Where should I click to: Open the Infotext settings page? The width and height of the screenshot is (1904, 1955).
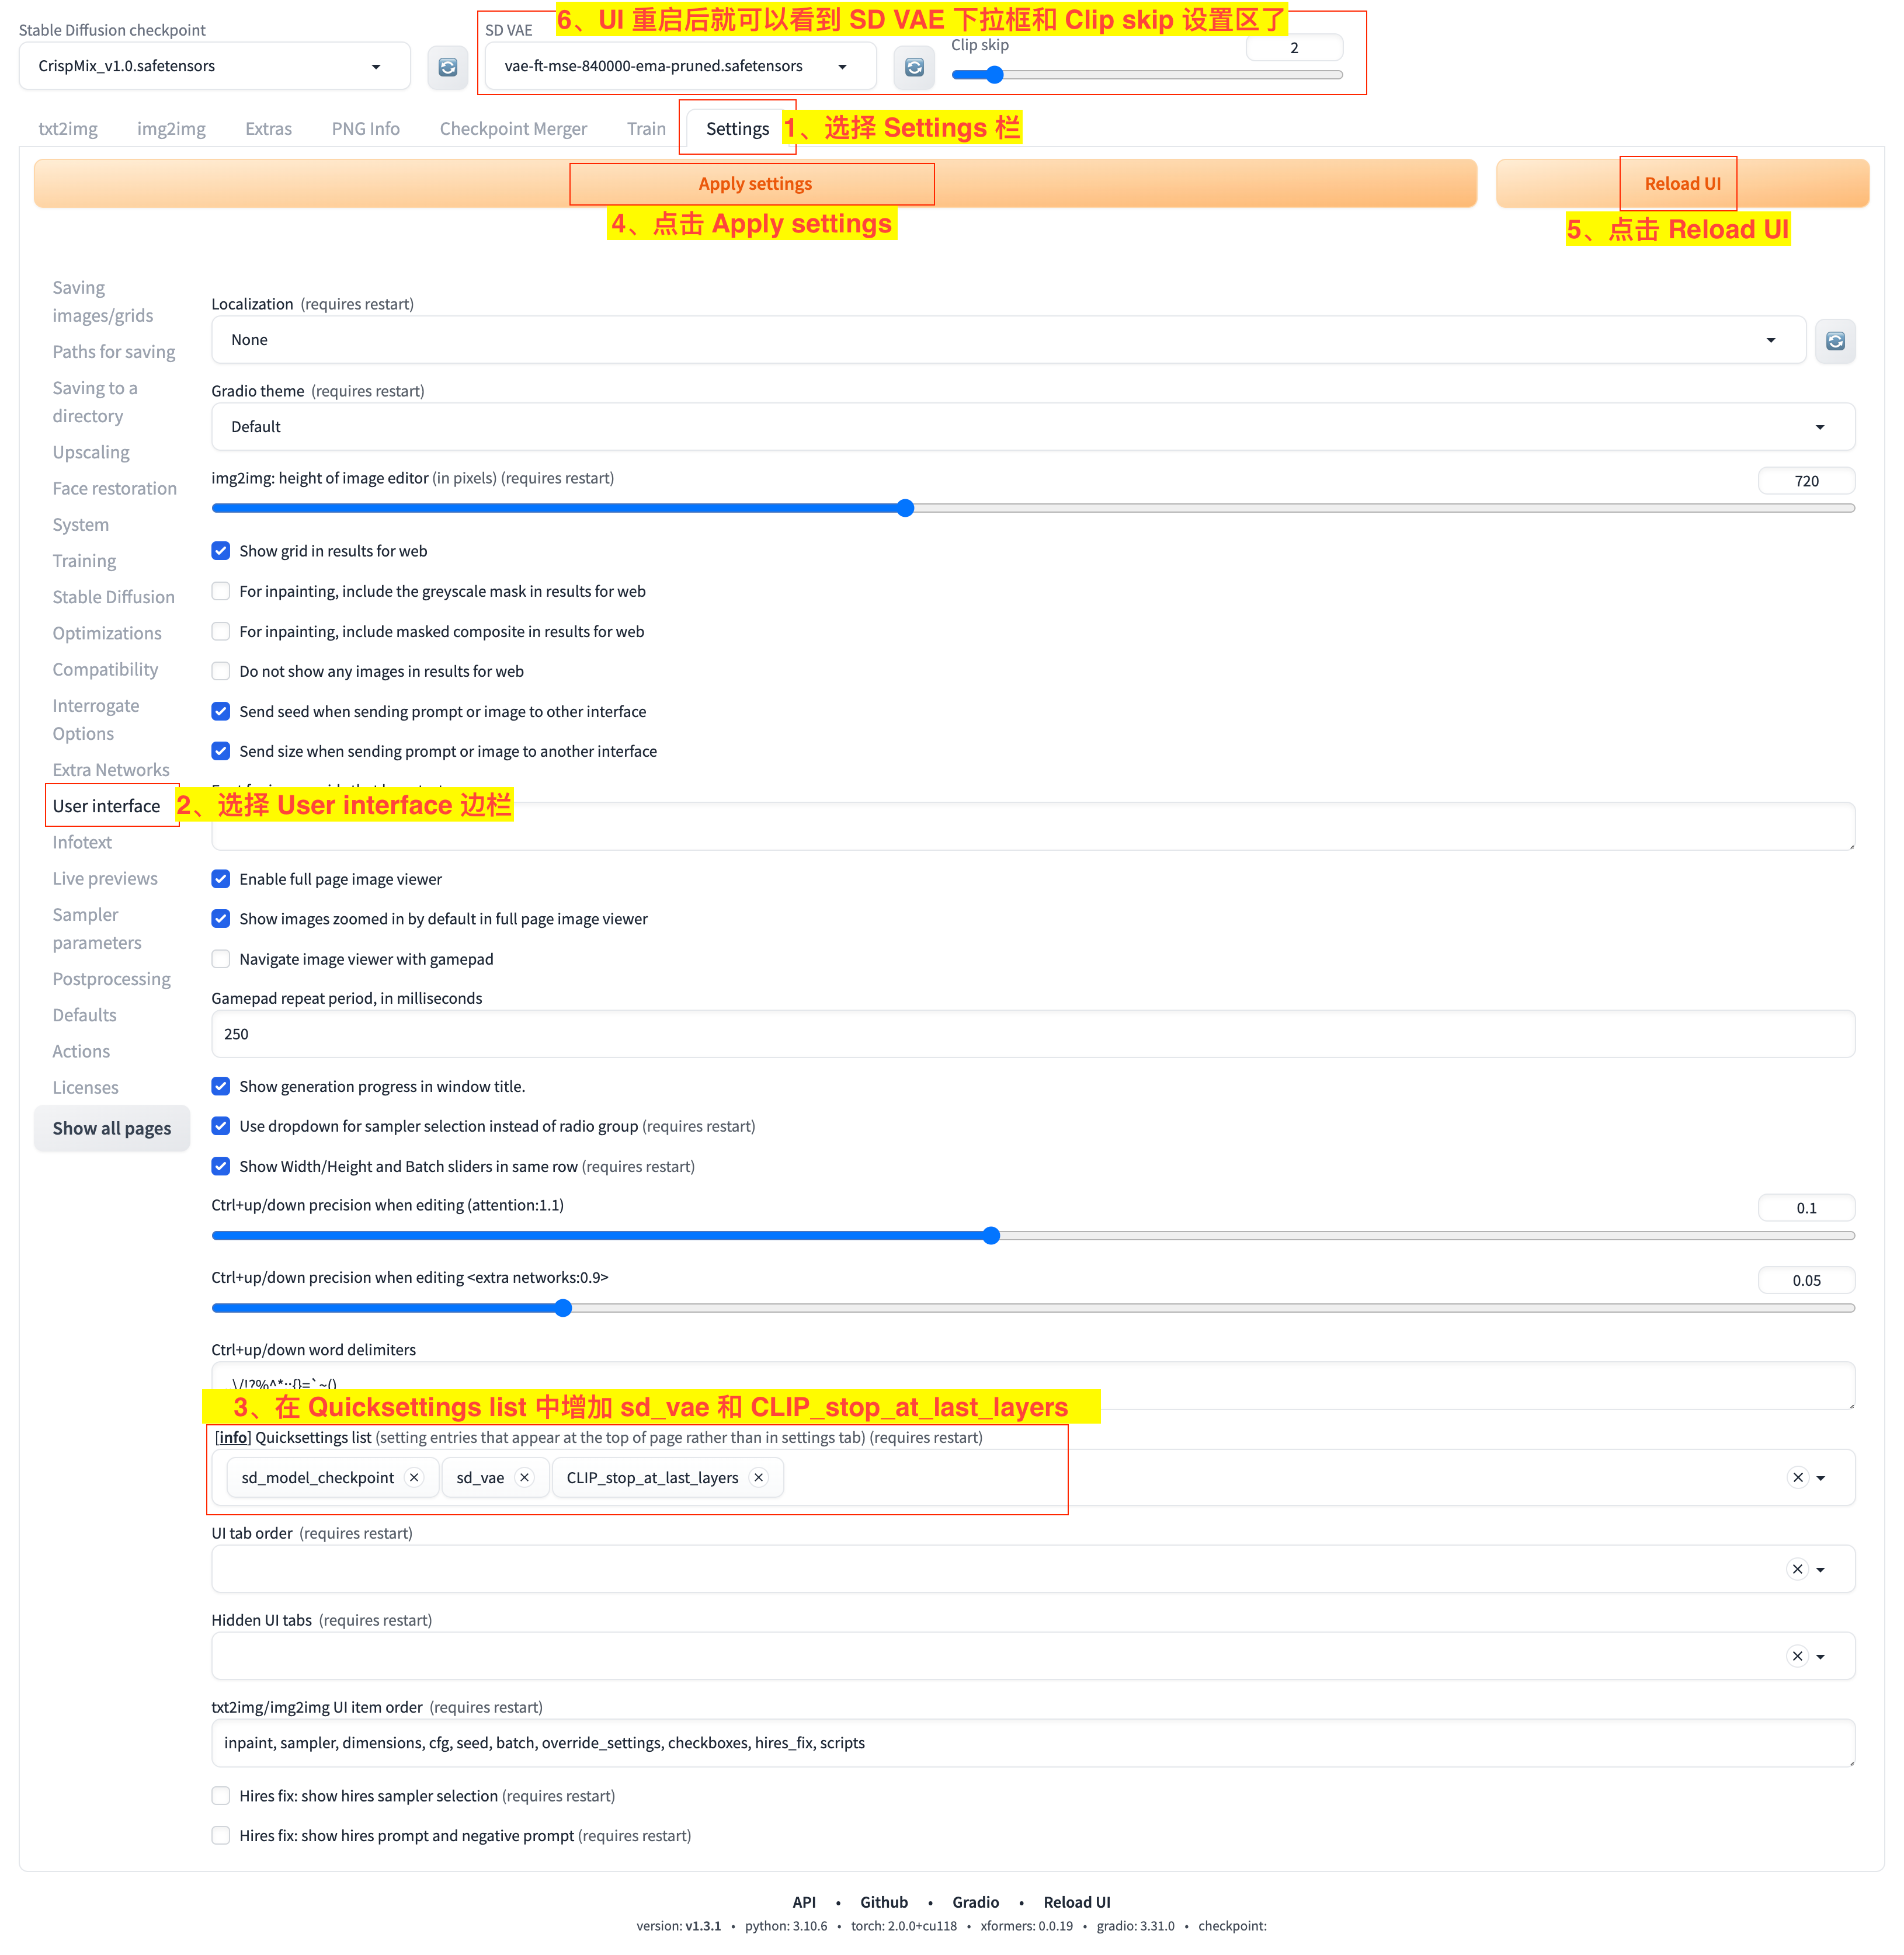click(82, 842)
